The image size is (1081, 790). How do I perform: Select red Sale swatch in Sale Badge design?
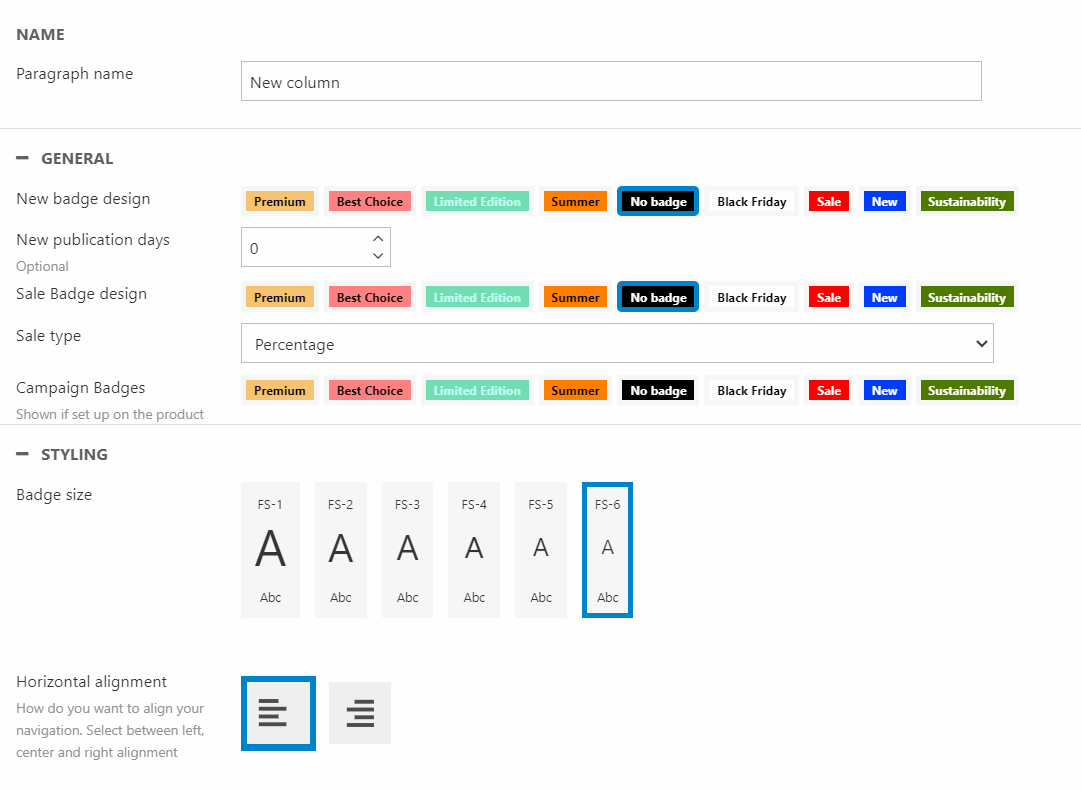(x=828, y=298)
